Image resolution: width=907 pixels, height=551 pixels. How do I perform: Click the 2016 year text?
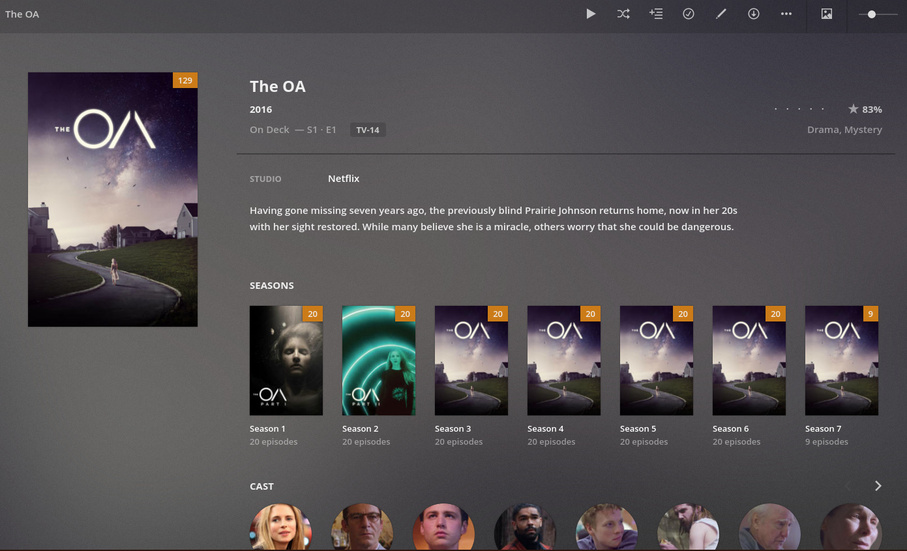tap(260, 109)
